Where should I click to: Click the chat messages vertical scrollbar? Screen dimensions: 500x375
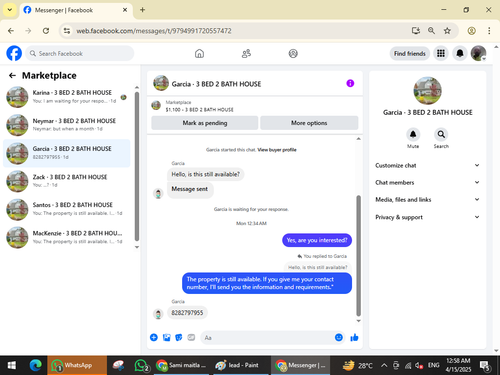click(x=359, y=255)
